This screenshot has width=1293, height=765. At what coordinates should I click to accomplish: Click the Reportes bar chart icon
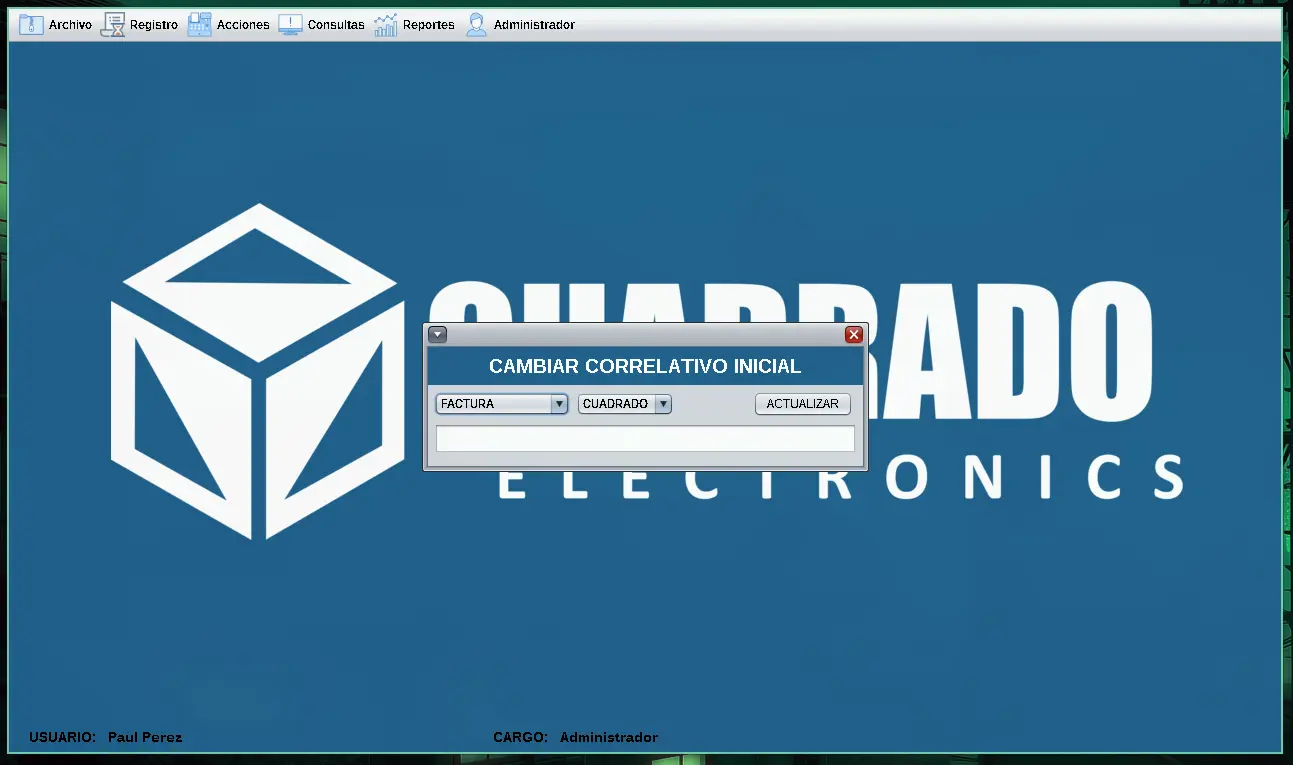pyautogui.click(x=386, y=24)
